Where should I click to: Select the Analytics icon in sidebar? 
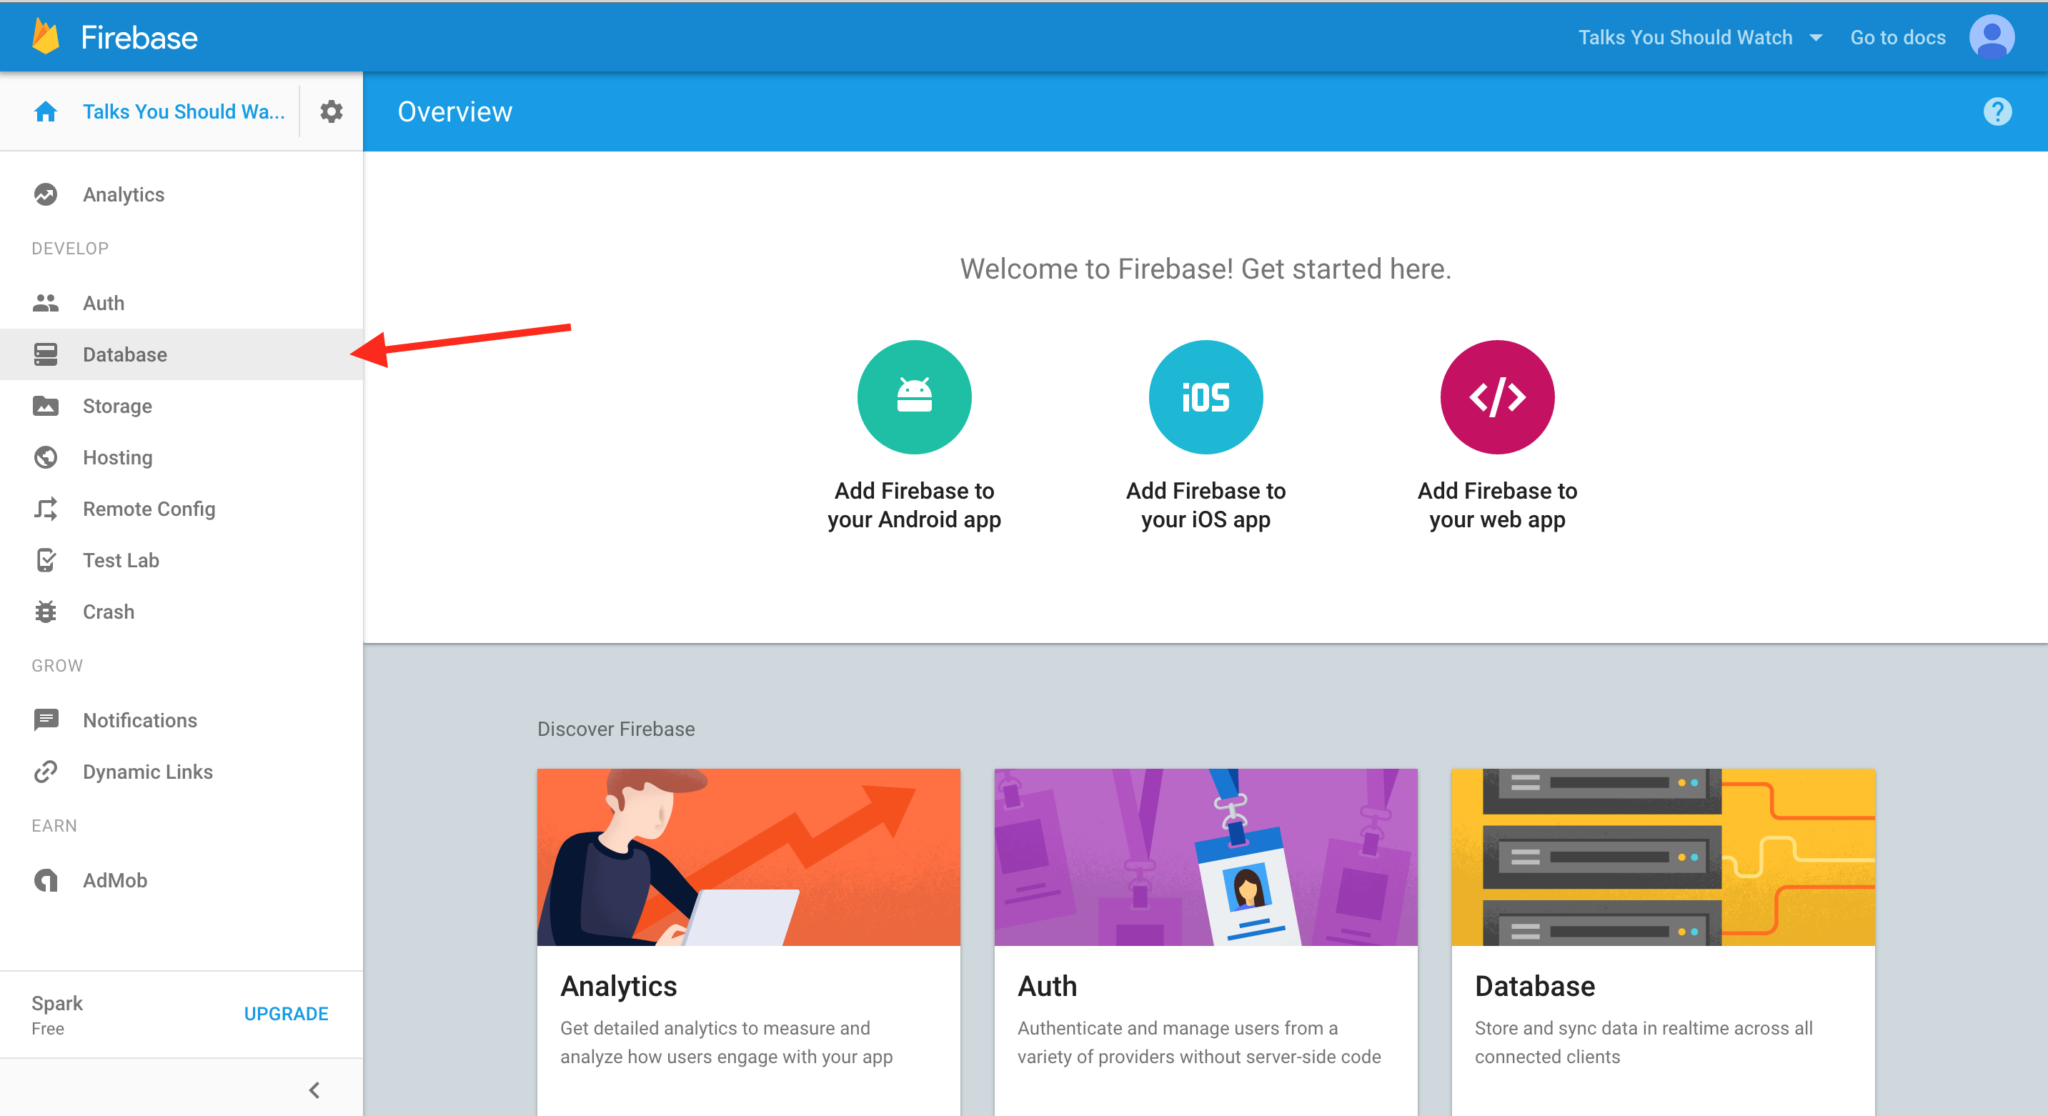click(46, 194)
